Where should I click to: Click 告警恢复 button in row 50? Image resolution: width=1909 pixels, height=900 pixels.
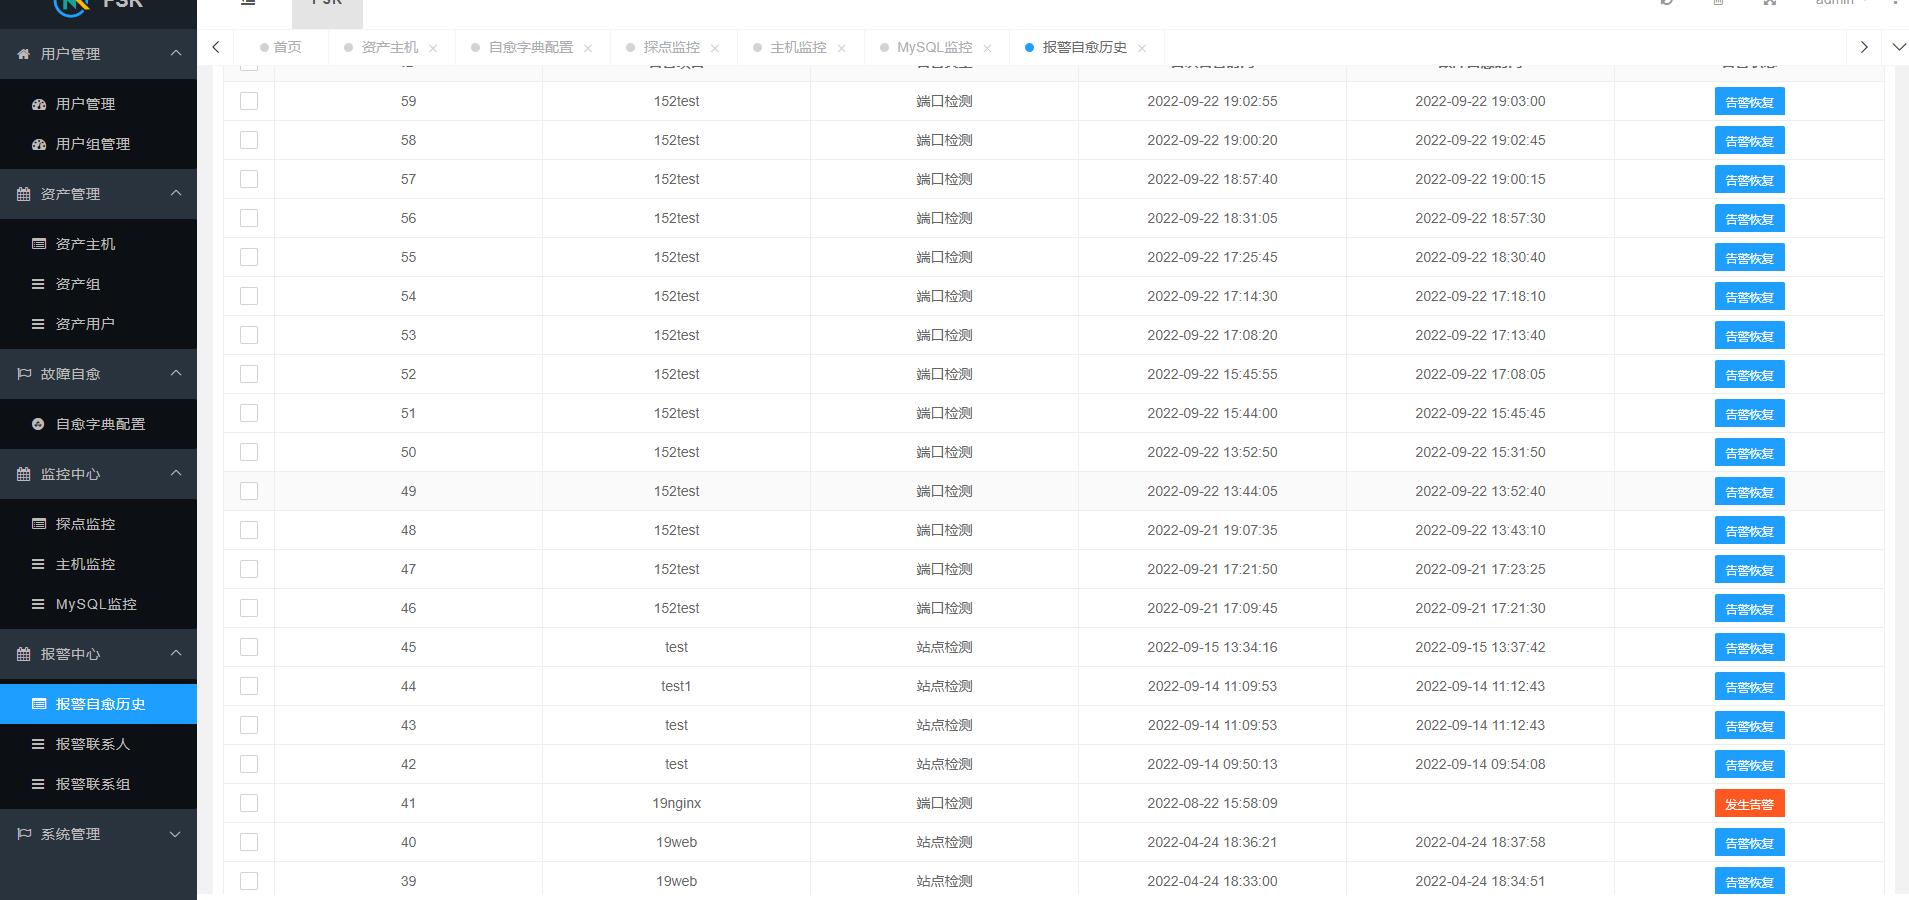(x=1749, y=453)
